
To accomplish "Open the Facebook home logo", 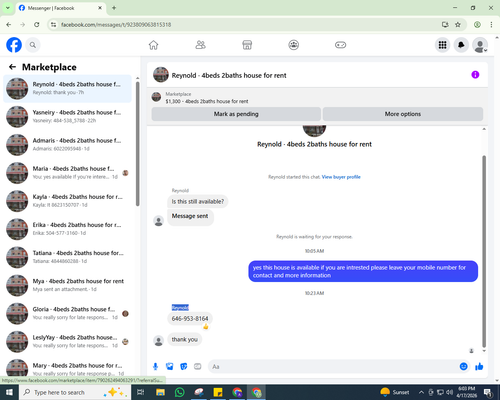I will [x=14, y=45].
